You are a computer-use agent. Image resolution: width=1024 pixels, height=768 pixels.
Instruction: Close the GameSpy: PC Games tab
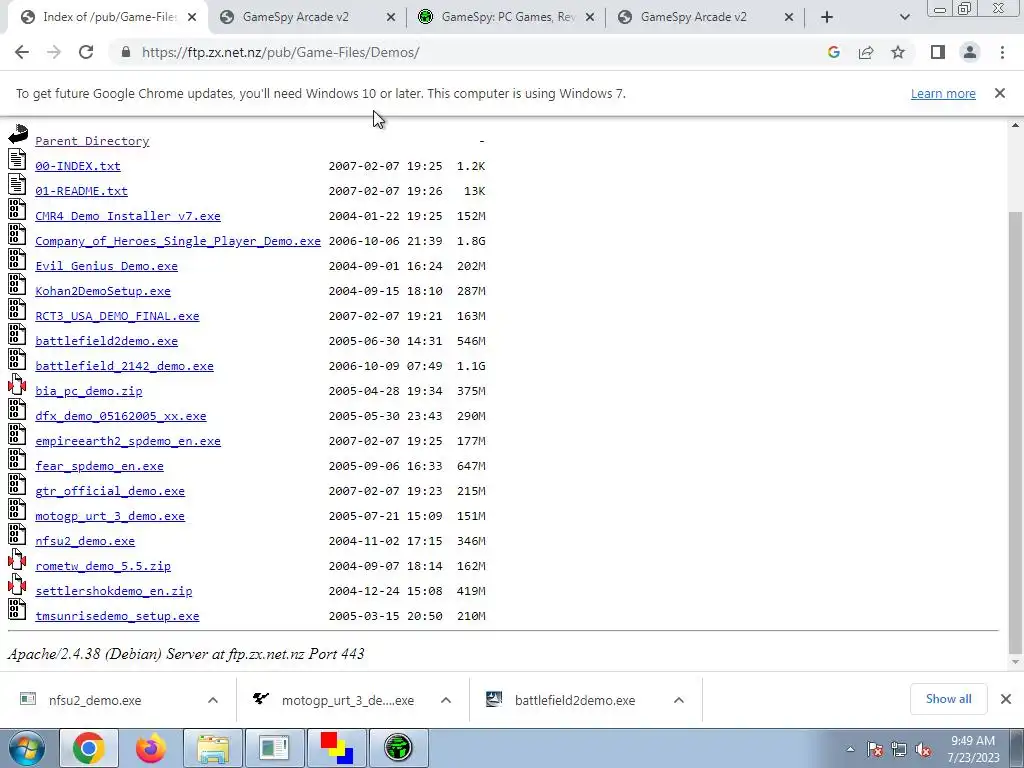click(590, 18)
